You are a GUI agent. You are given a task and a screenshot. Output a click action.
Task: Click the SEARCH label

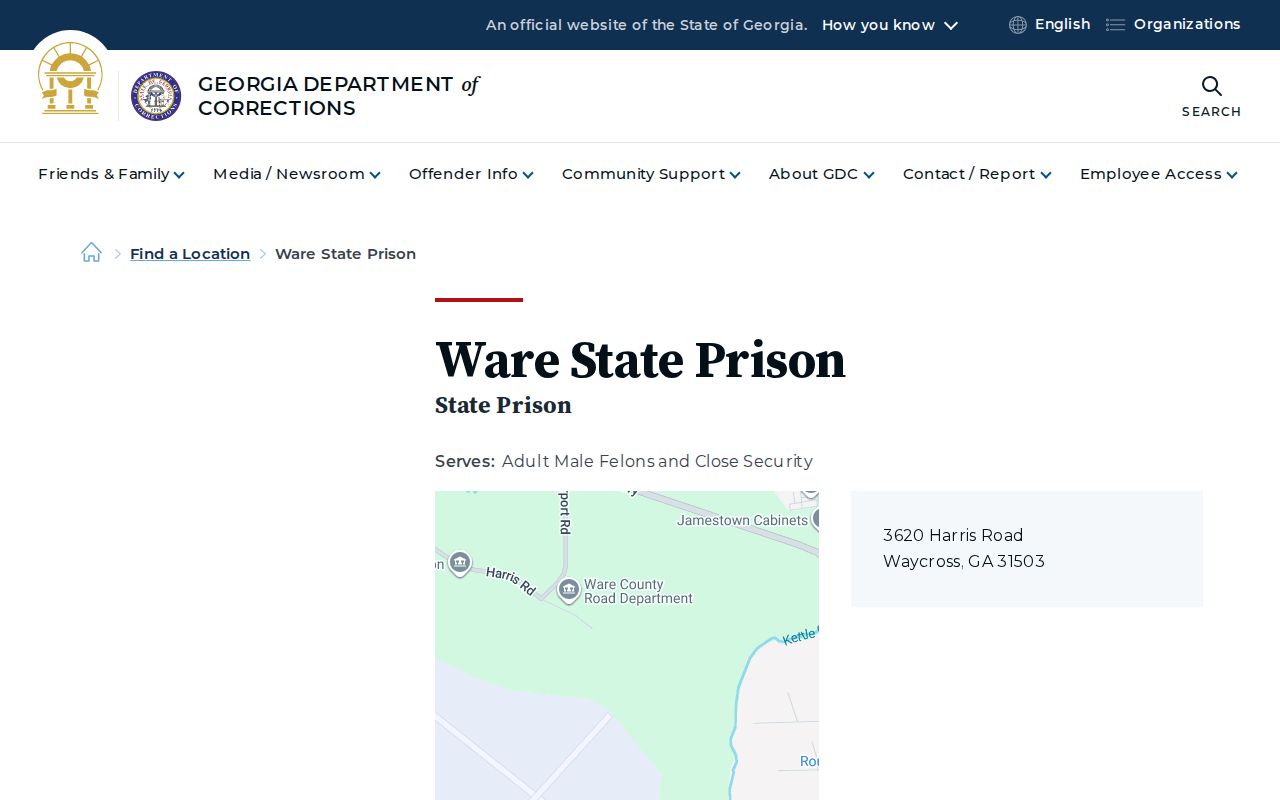(1211, 112)
